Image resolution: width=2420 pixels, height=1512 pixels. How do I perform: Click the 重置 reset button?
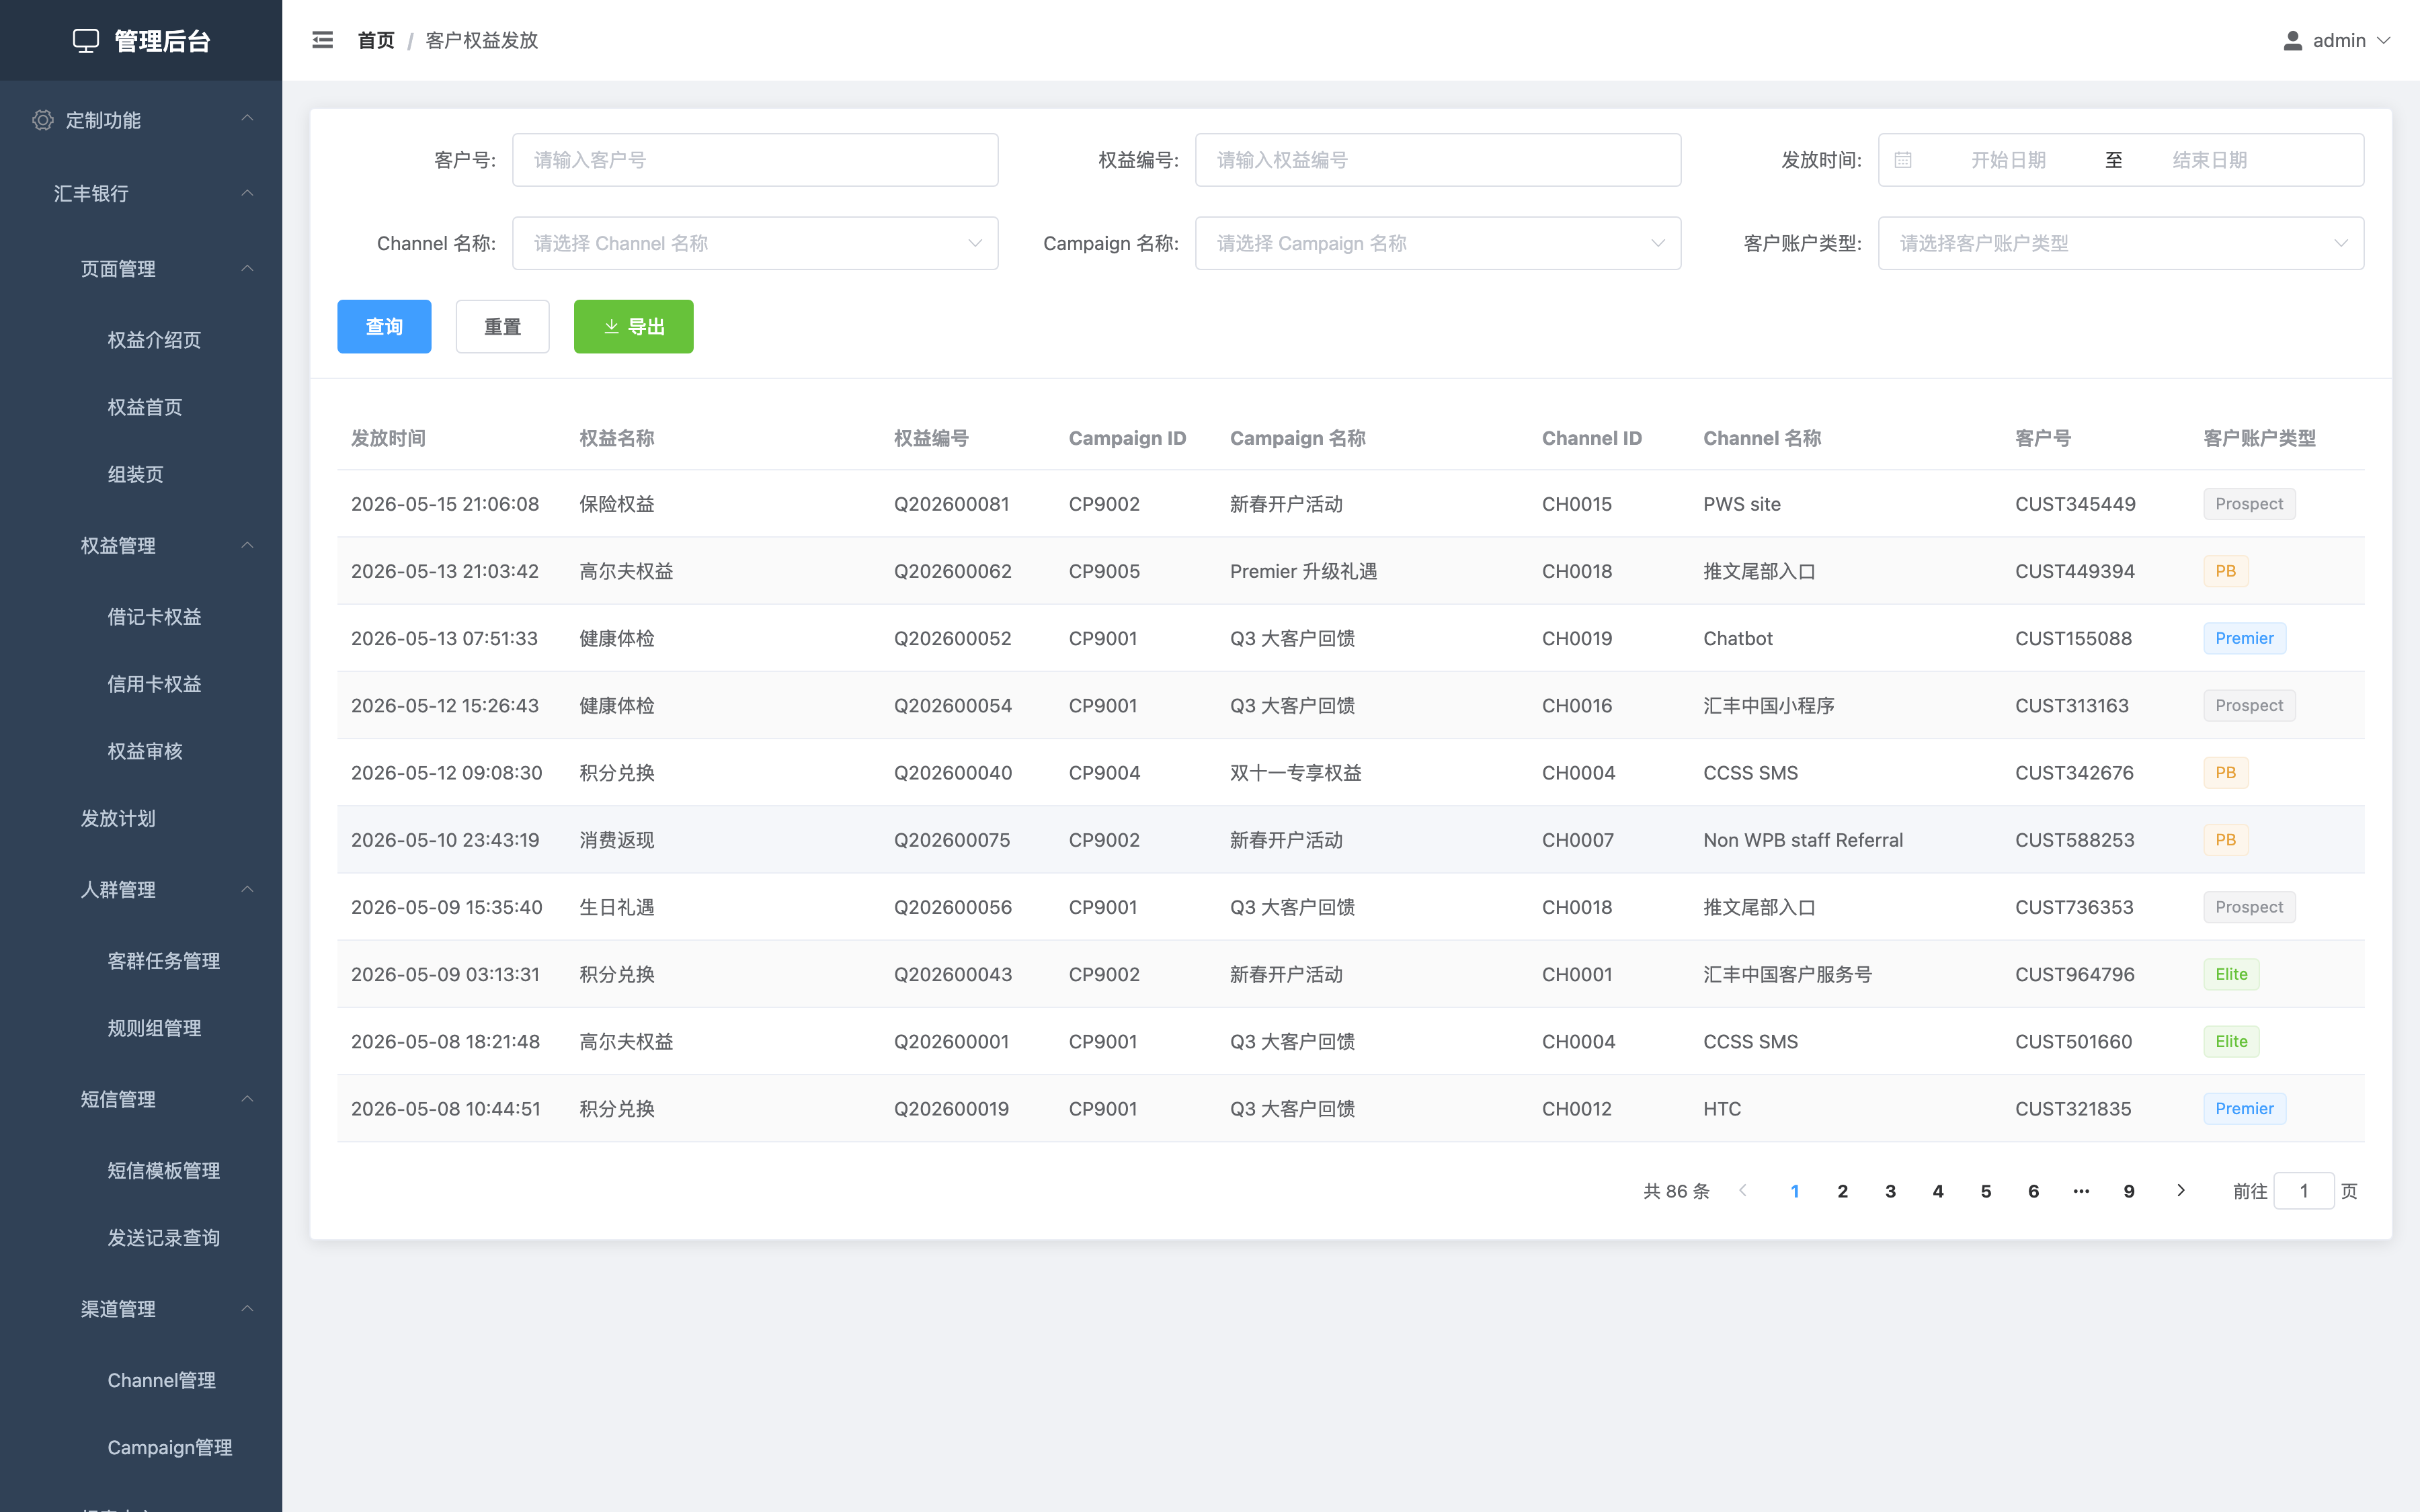tap(502, 326)
